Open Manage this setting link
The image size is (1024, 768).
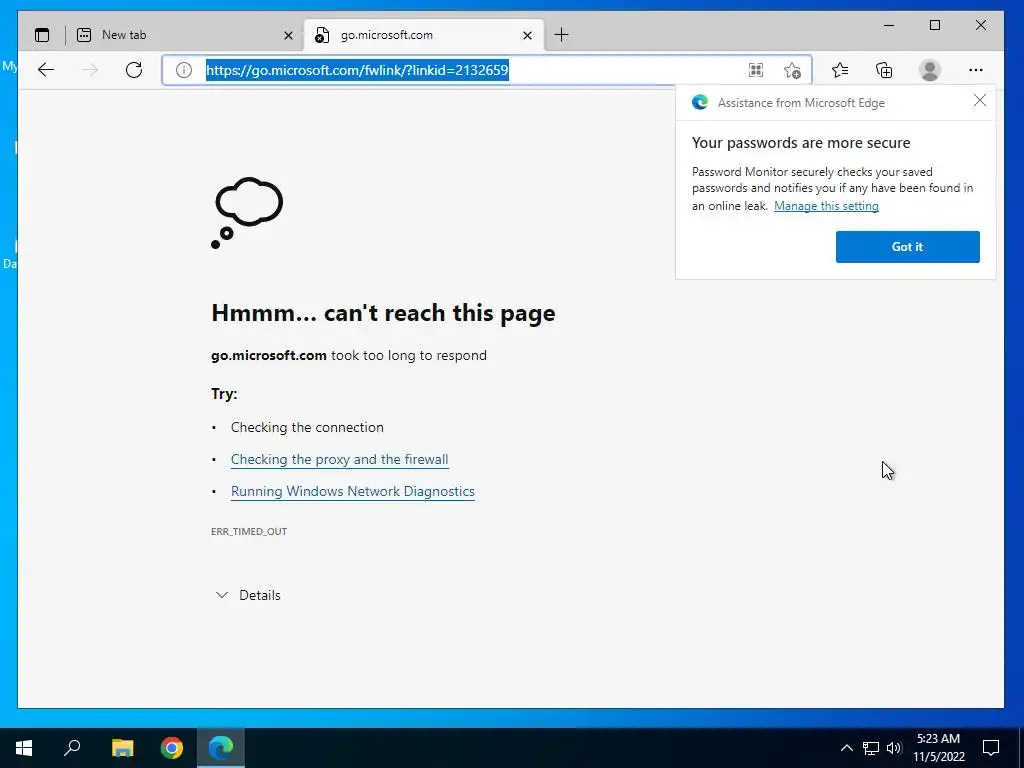(826, 206)
